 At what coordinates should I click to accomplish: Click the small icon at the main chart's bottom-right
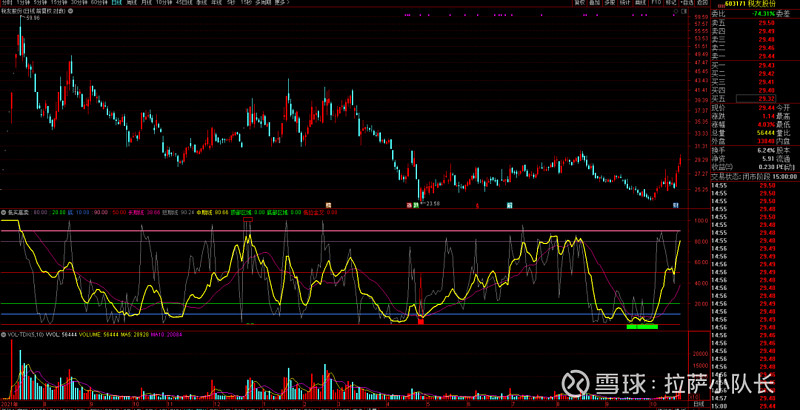point(675,205)
